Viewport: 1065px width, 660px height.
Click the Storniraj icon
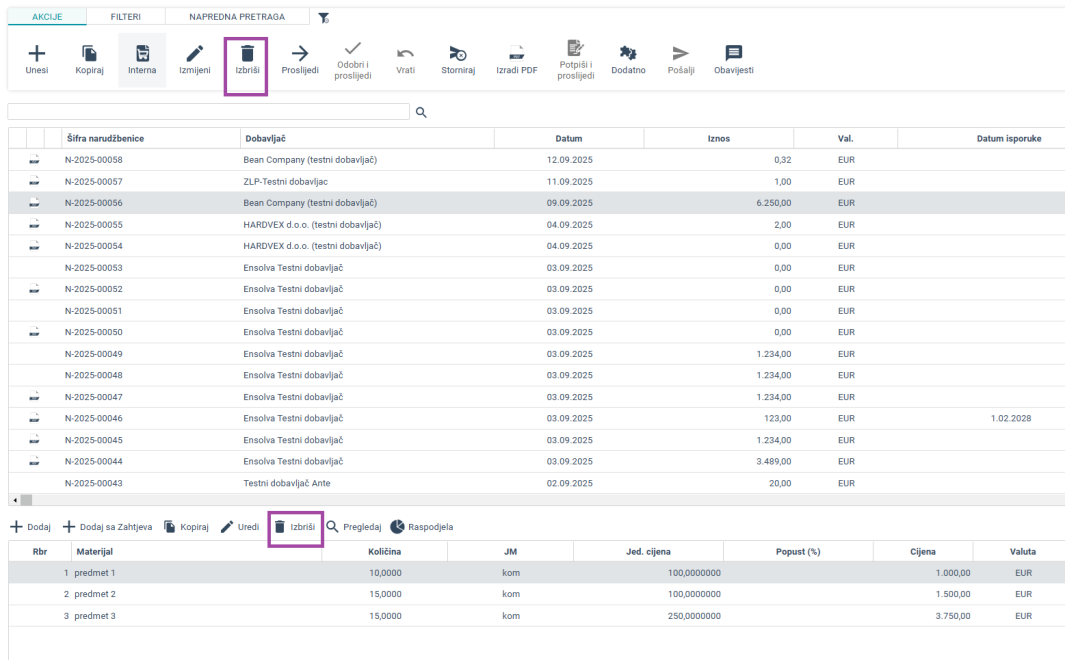point(457,54)
